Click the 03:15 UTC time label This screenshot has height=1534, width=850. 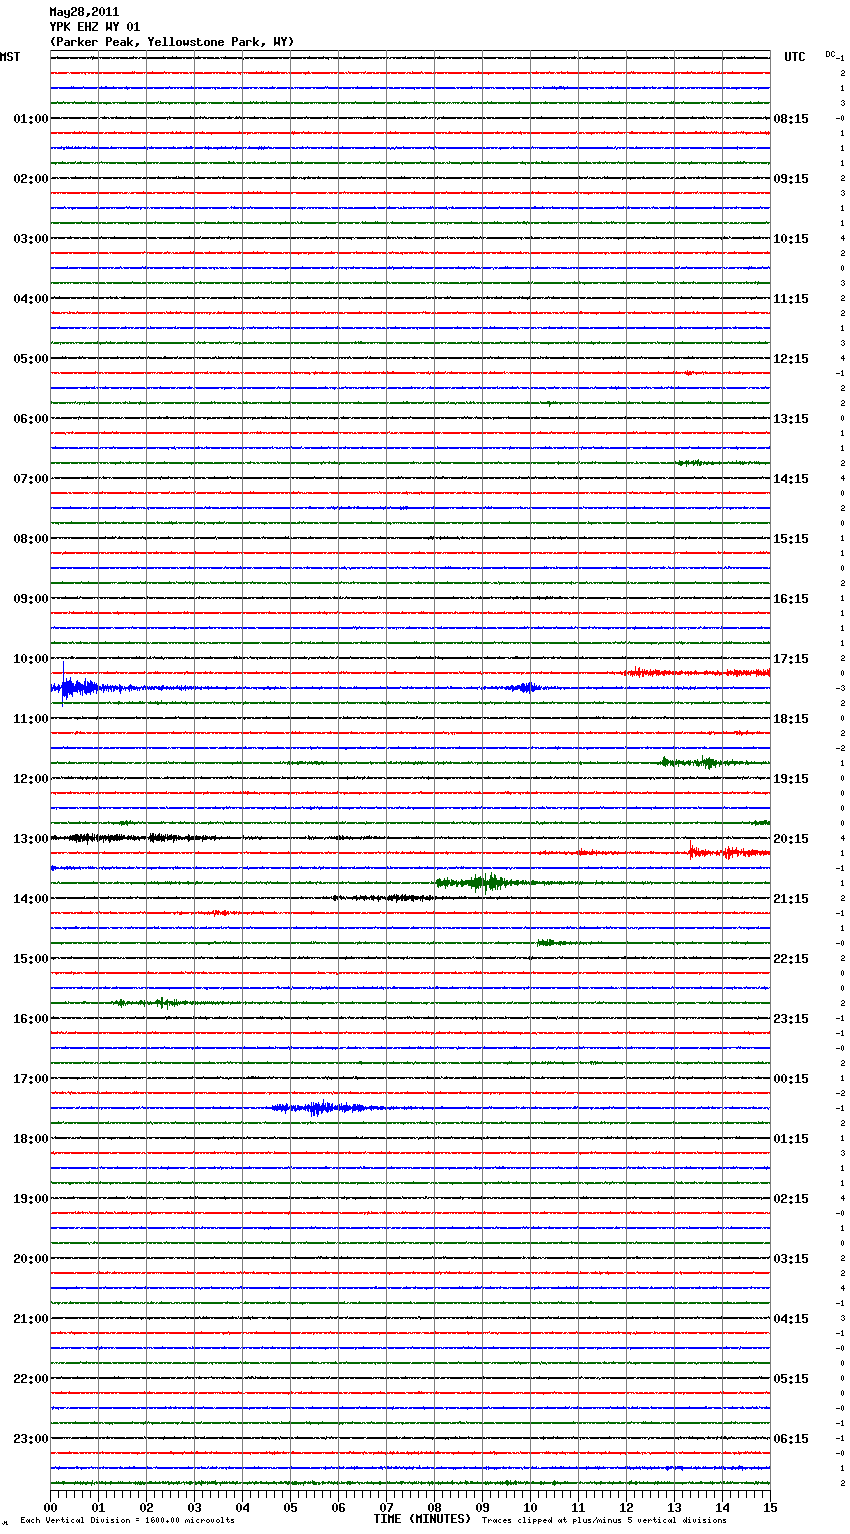(x=791, y=1259)
